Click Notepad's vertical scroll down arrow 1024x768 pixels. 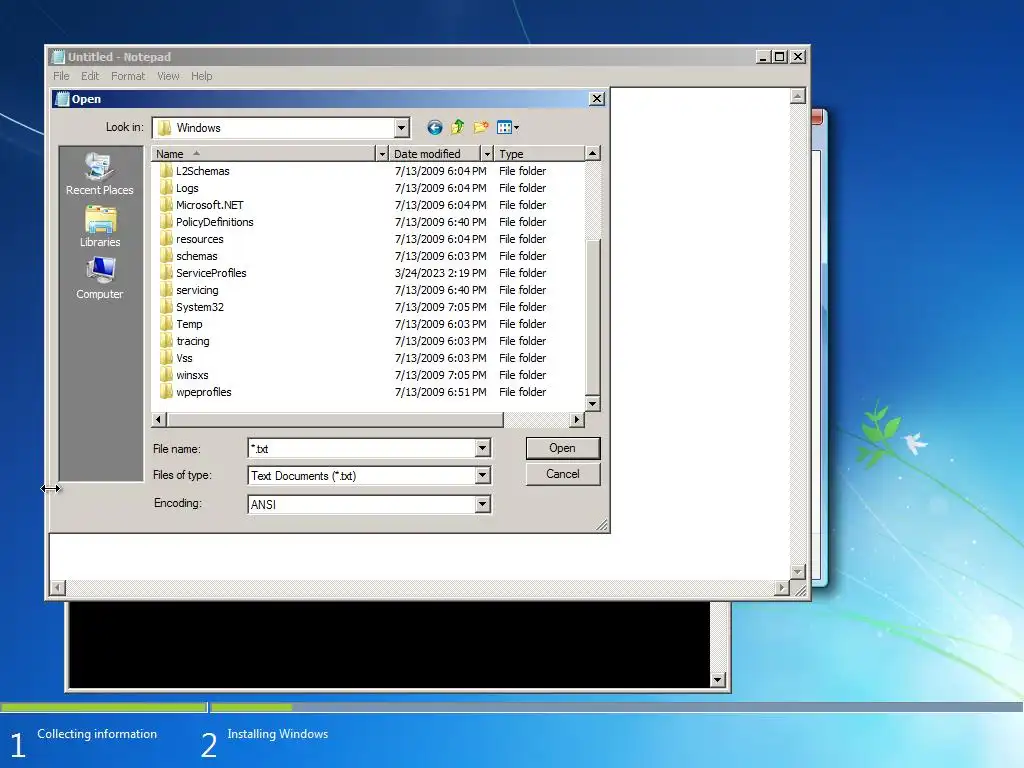pyautogui.click(x=797, y=571)
